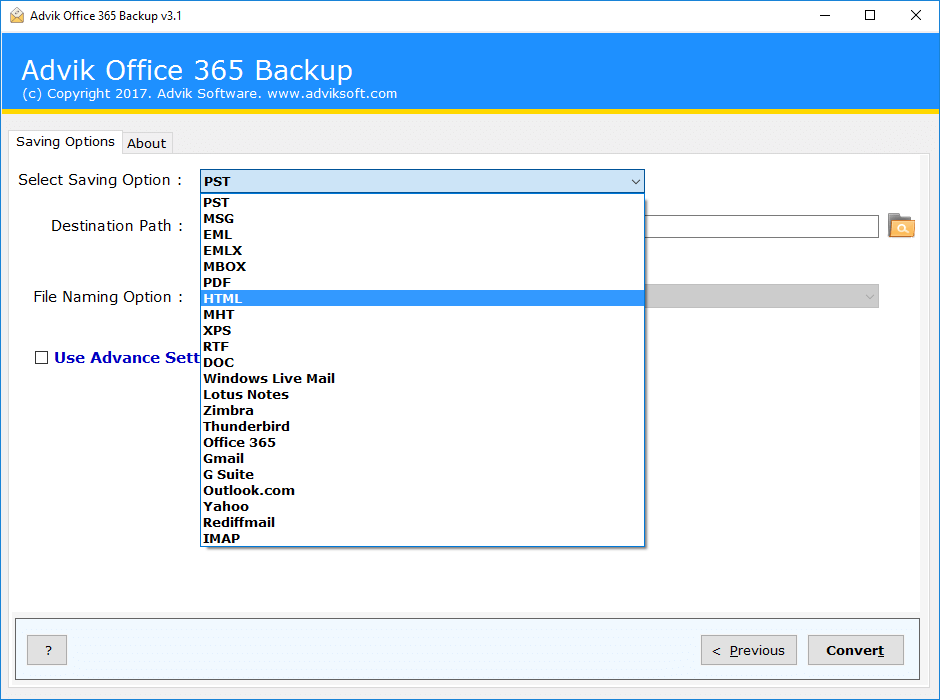Enable the Use Advance Settings checkbox
Viewport: 940px width, 700px height.
[41, 357]
